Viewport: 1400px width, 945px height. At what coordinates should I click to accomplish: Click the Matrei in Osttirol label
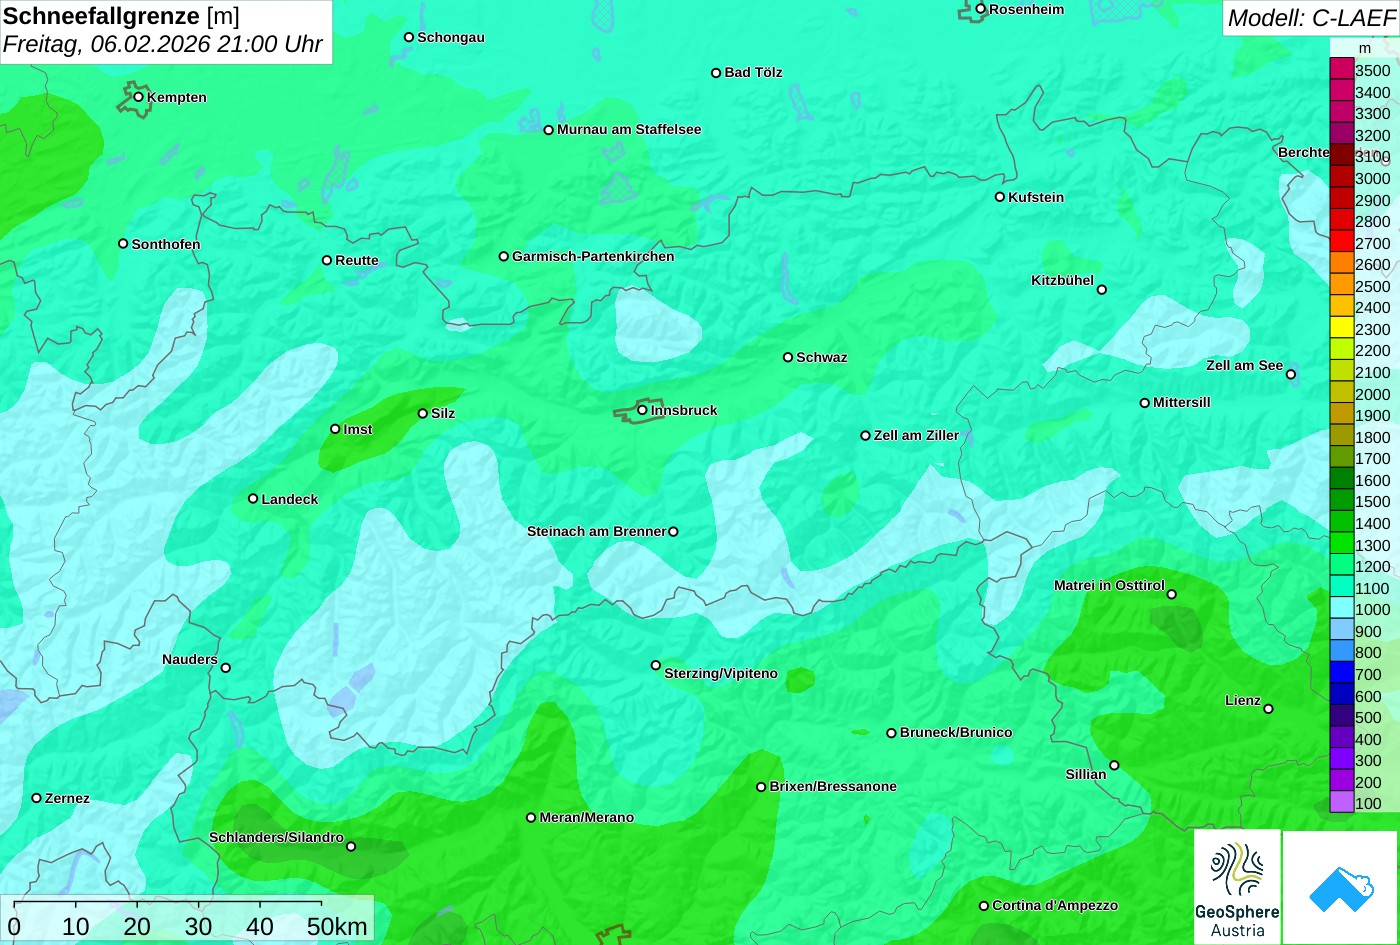click(x=1109, y=585)
